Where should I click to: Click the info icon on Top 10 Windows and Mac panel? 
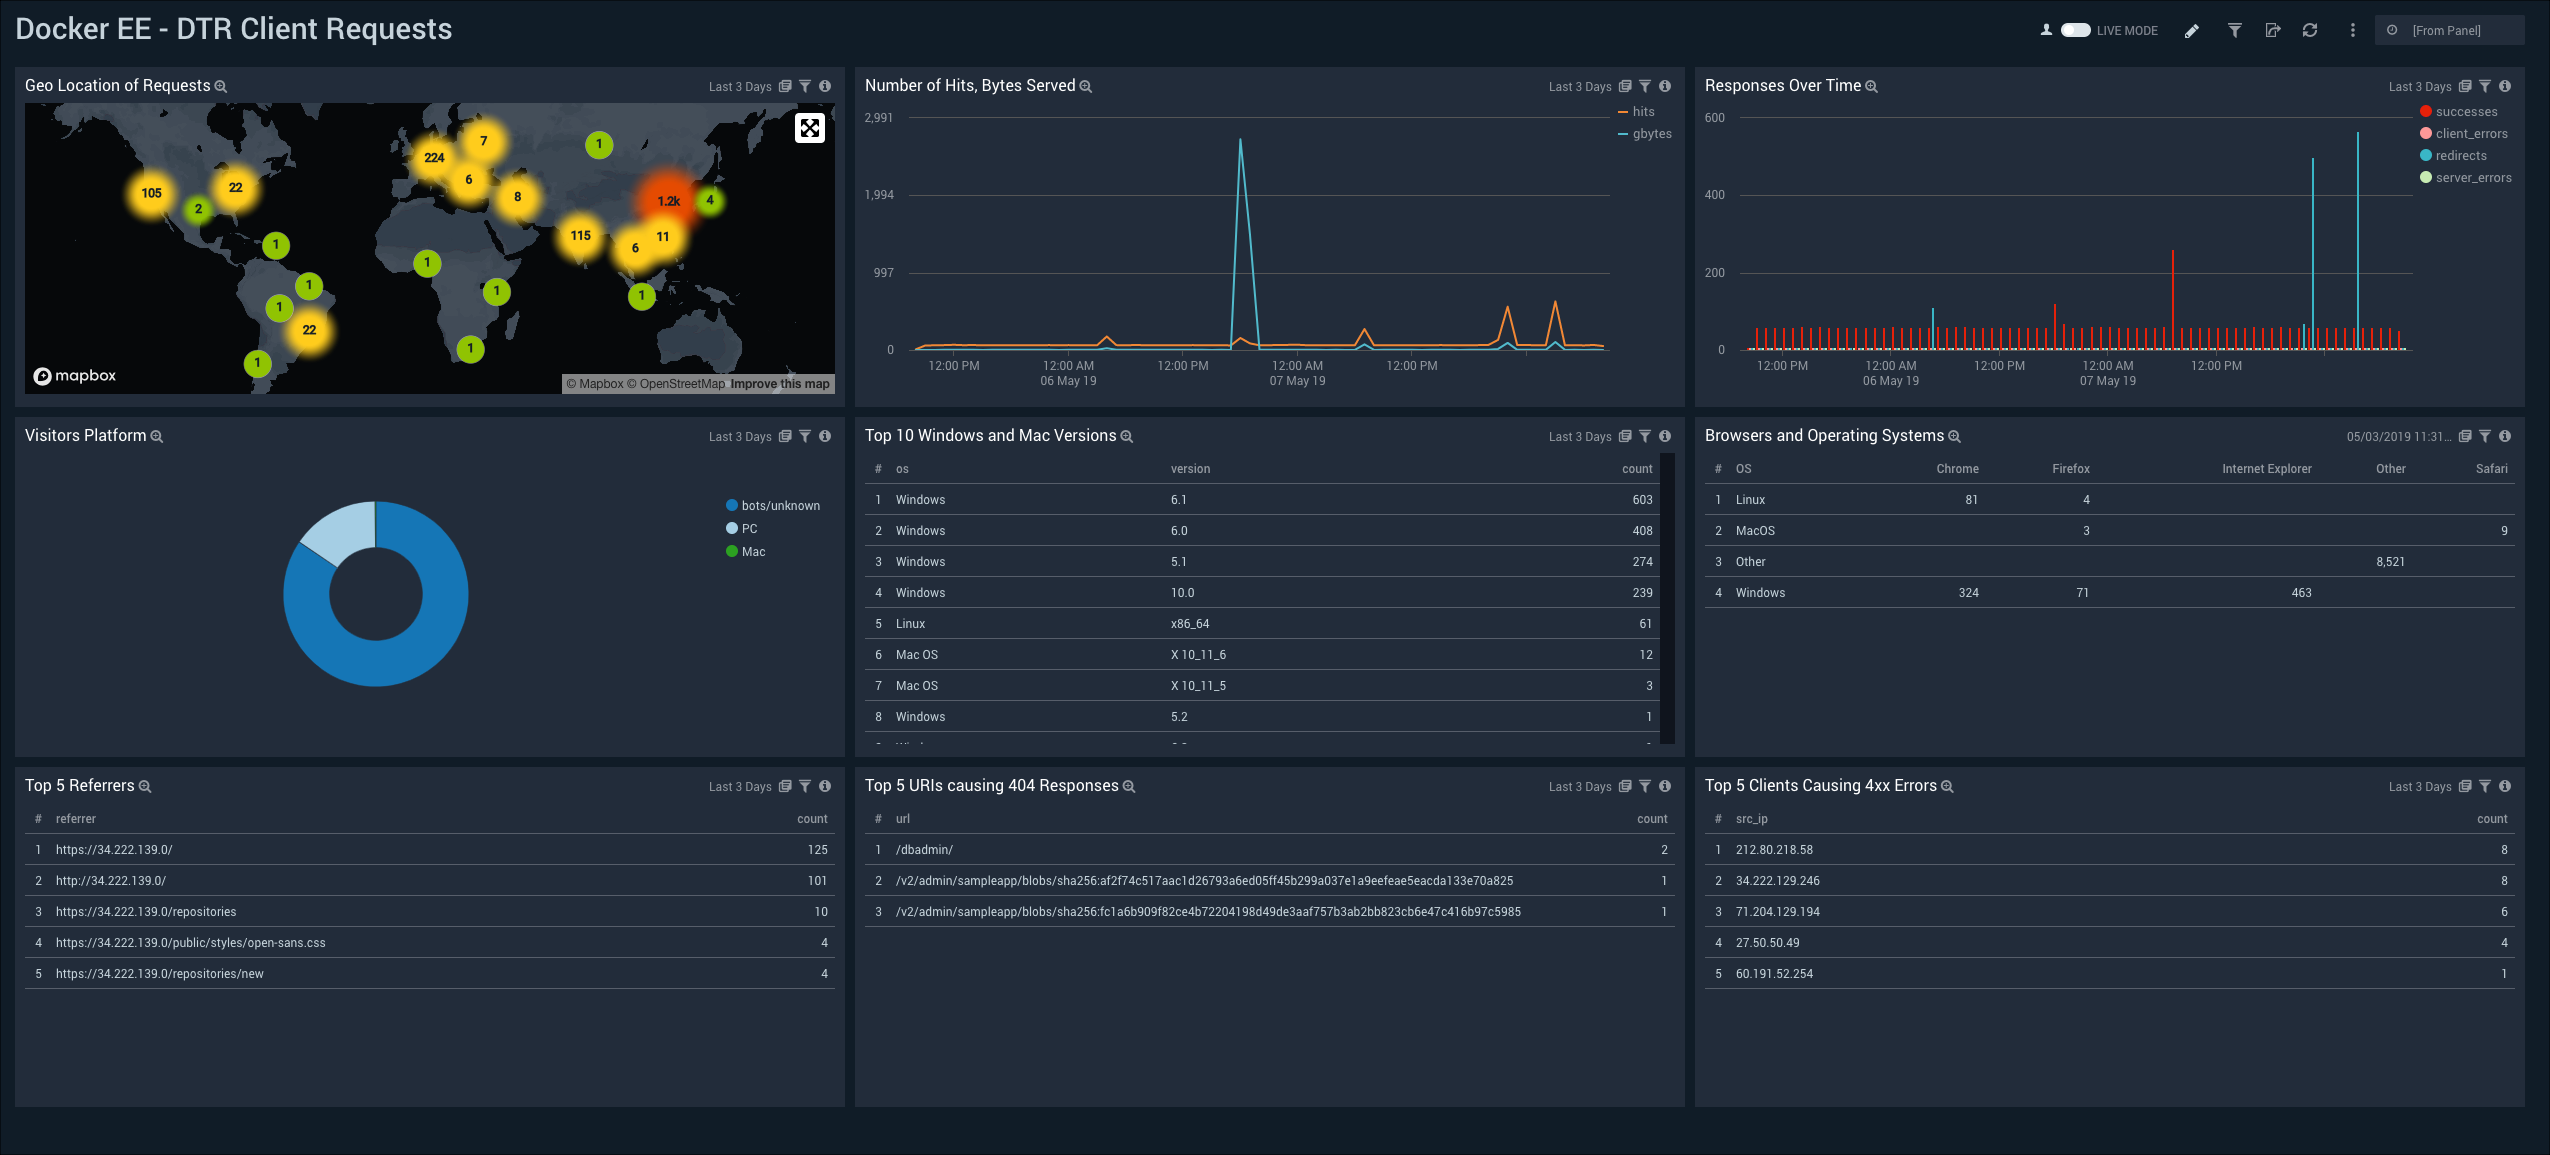pyautogui.click(x=1670, y=434)
